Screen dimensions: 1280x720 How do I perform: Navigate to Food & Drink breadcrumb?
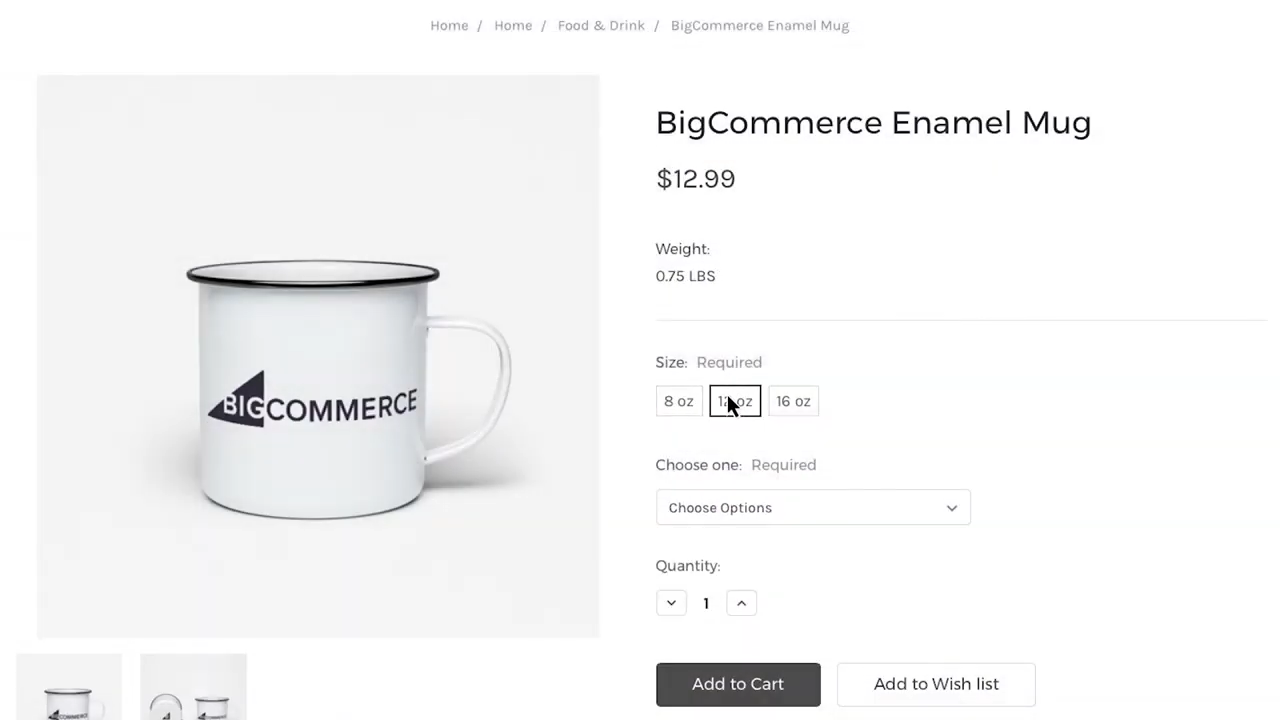tap(601, 26)
